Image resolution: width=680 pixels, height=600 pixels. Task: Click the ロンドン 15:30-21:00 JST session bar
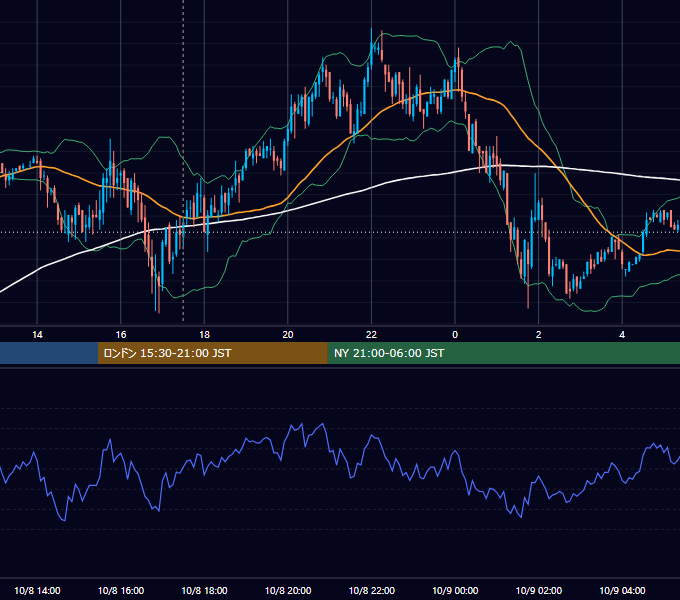212,353
